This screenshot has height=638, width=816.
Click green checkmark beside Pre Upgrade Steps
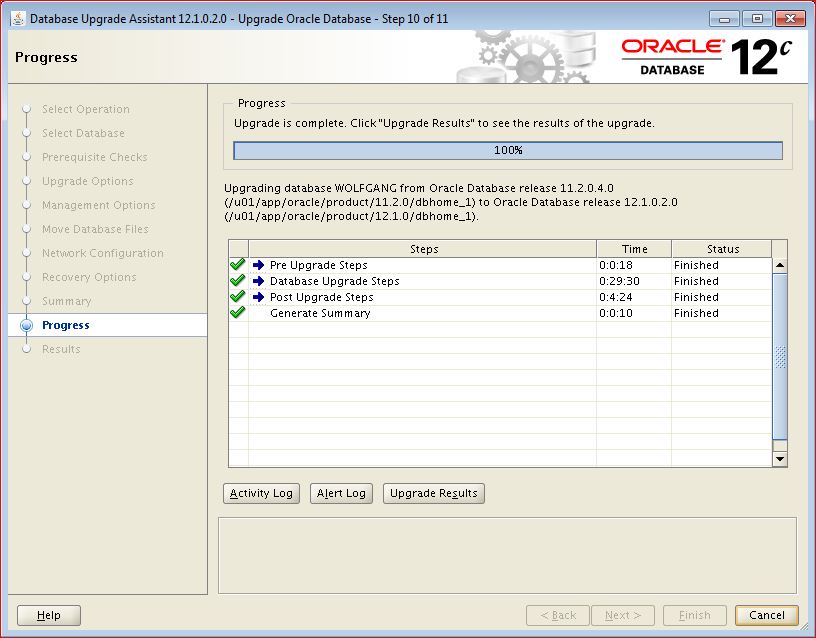click(237, 264)
